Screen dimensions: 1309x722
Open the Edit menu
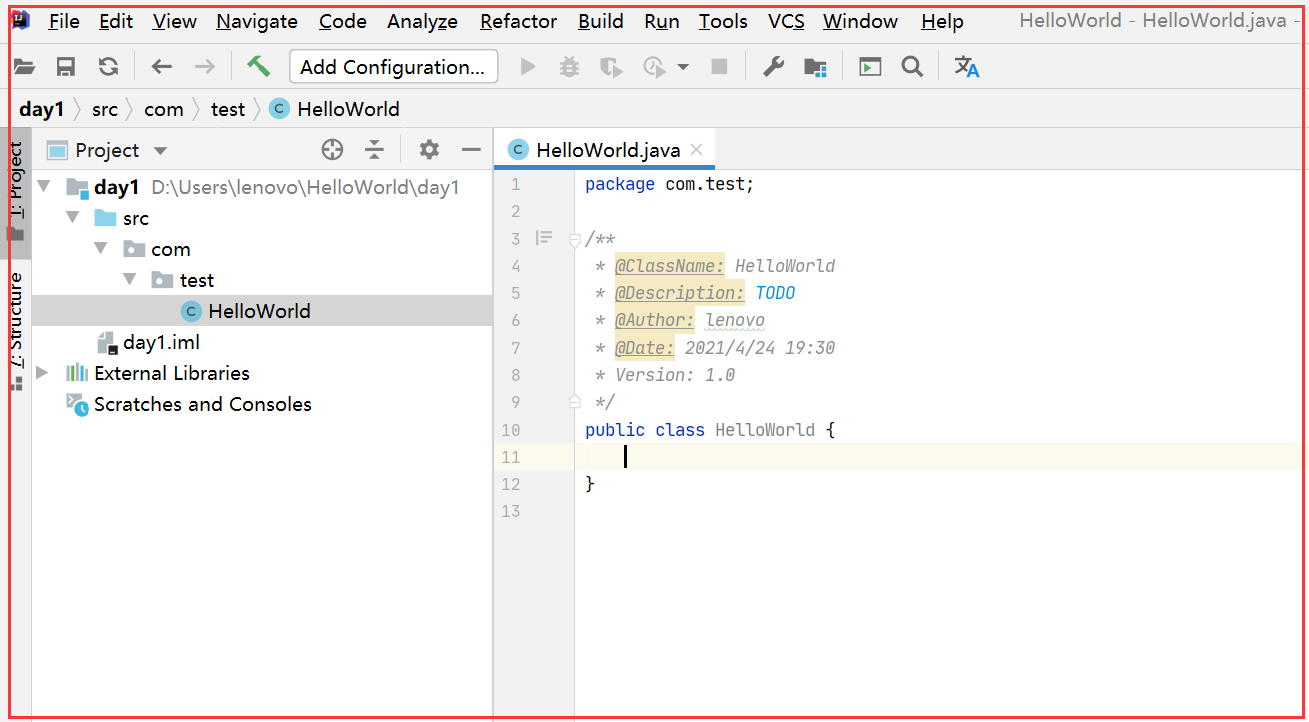(116, 21)
